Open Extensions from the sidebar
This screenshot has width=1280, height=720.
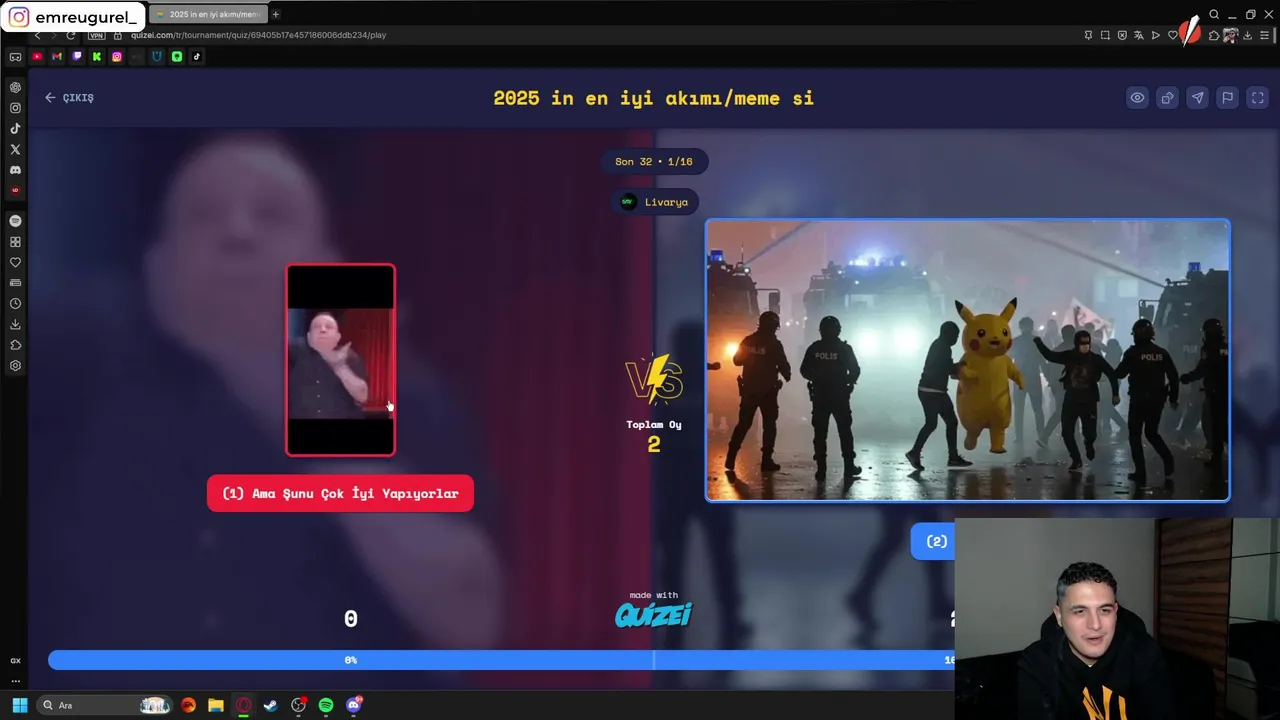click(x=15, y=345)
